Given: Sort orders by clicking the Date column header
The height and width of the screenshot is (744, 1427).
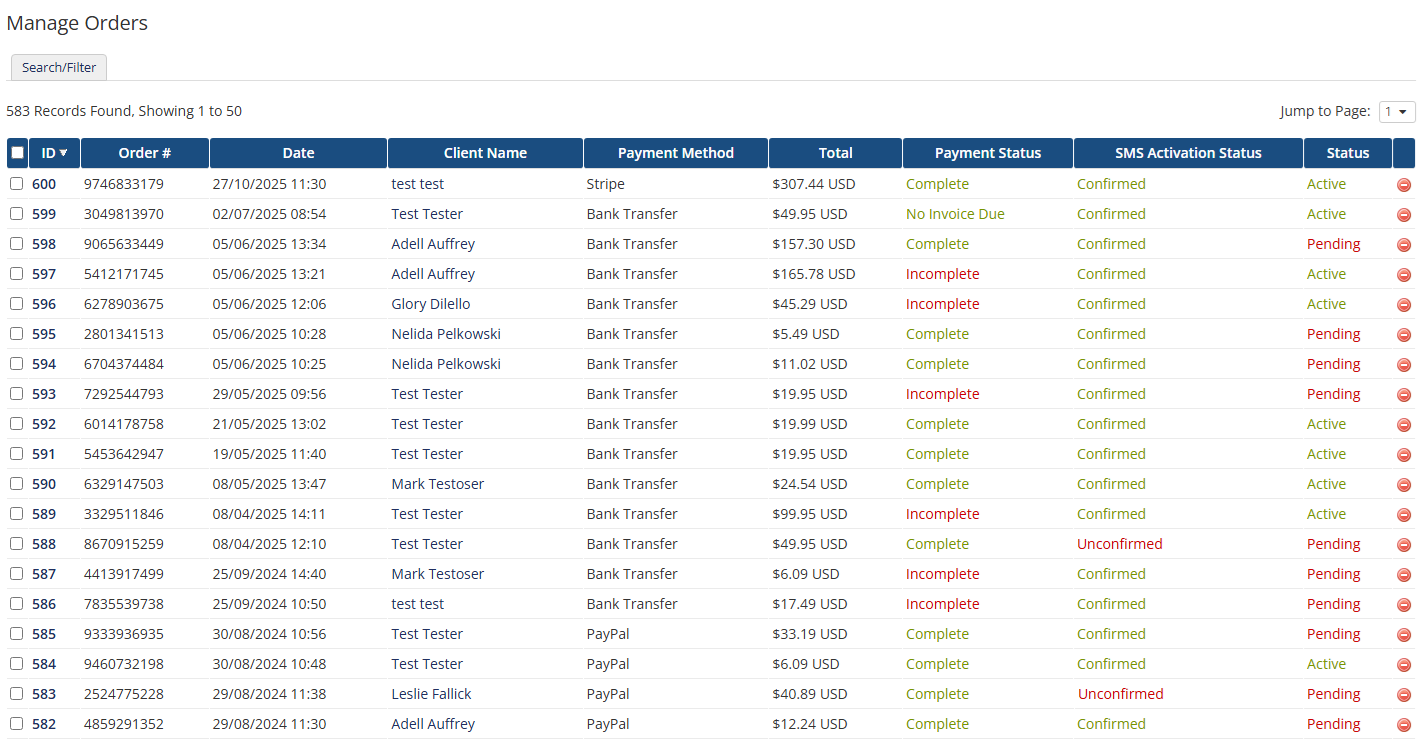Looking at the screenshot, I should (x=298, y=152).
